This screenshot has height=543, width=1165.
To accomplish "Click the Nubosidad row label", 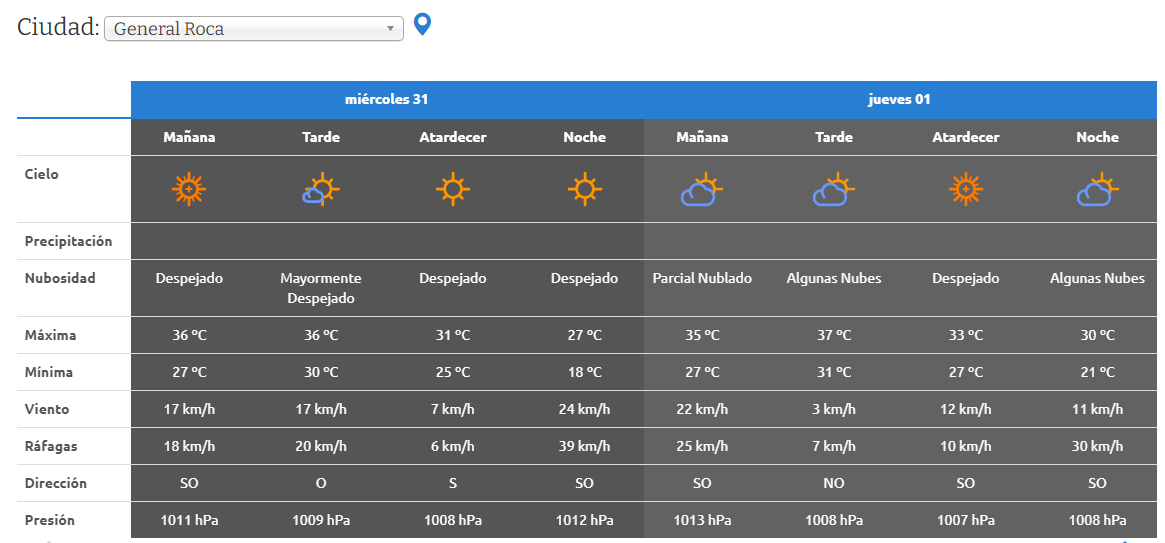I will (x=60, y=279).
